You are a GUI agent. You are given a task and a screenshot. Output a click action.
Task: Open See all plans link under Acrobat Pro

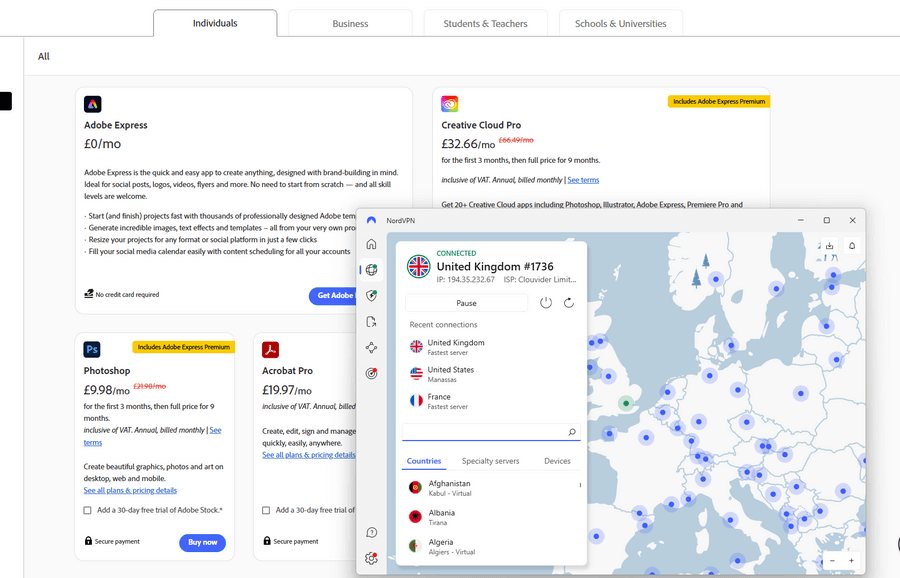tap(309, 455)
